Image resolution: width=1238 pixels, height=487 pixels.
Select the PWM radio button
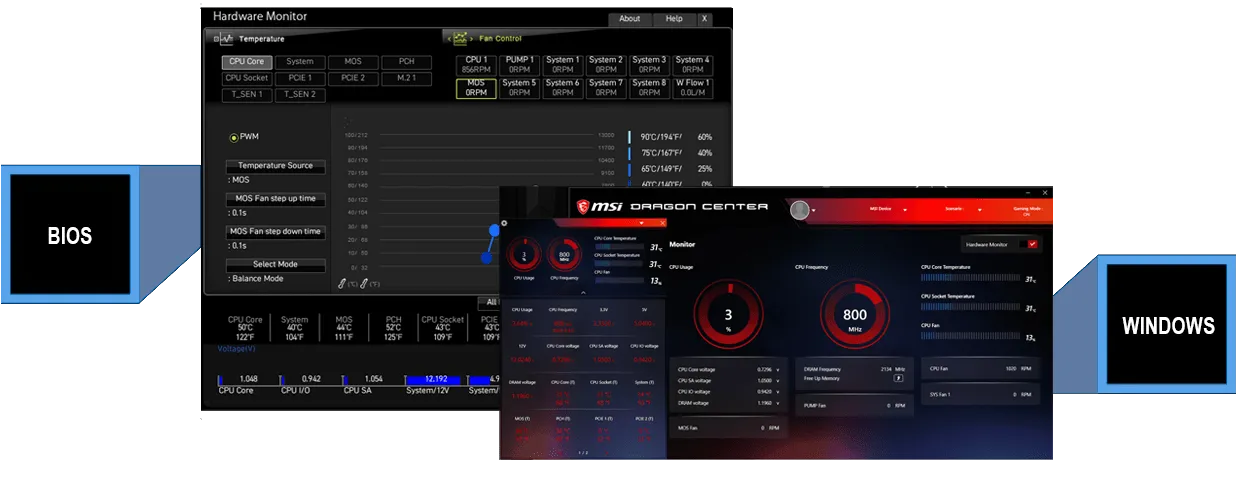point(234,137)
